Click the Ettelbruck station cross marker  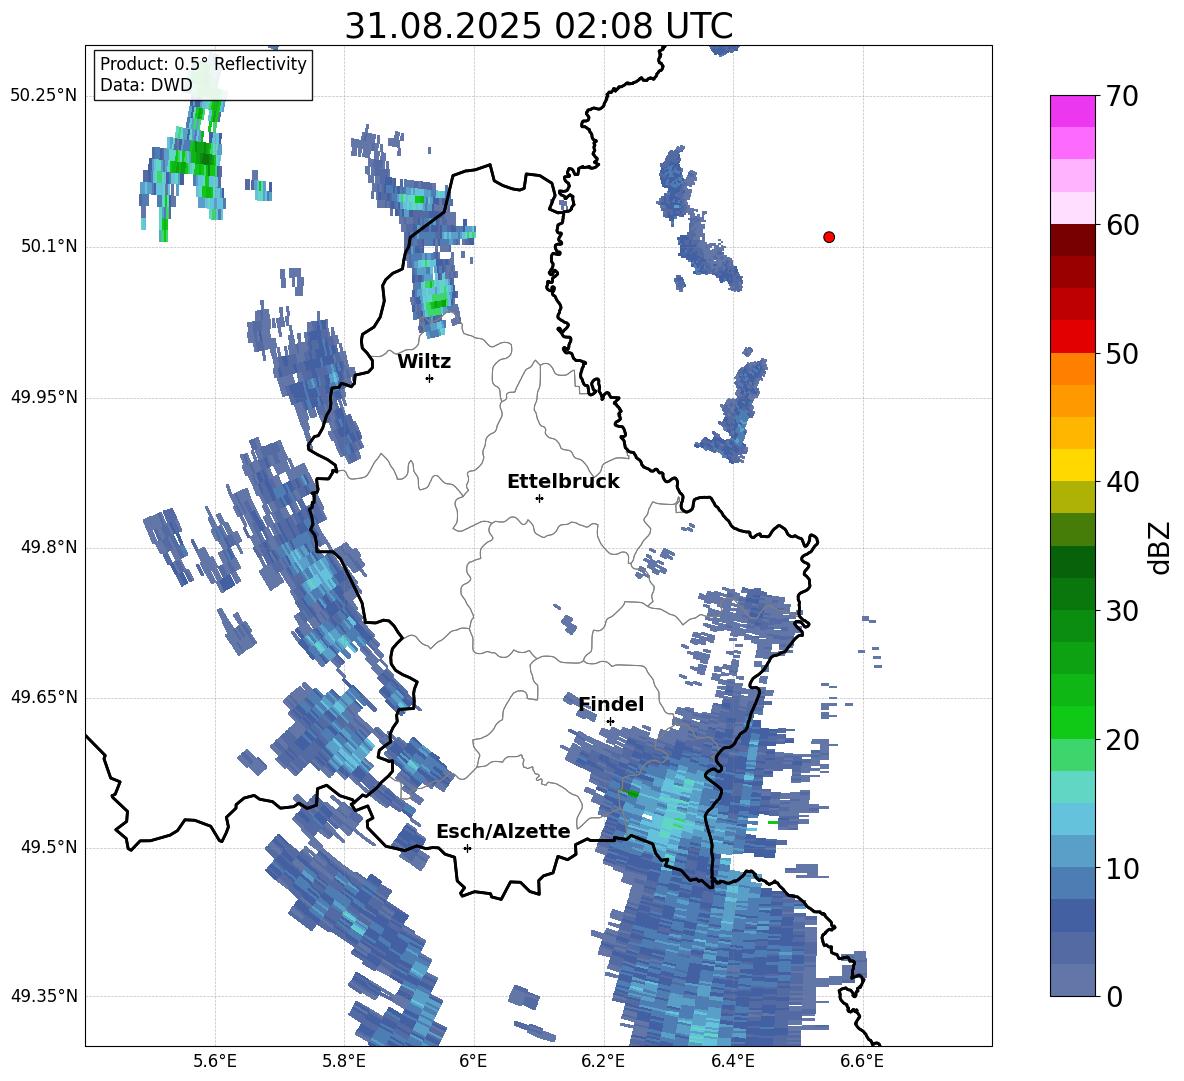pos(539,498)
